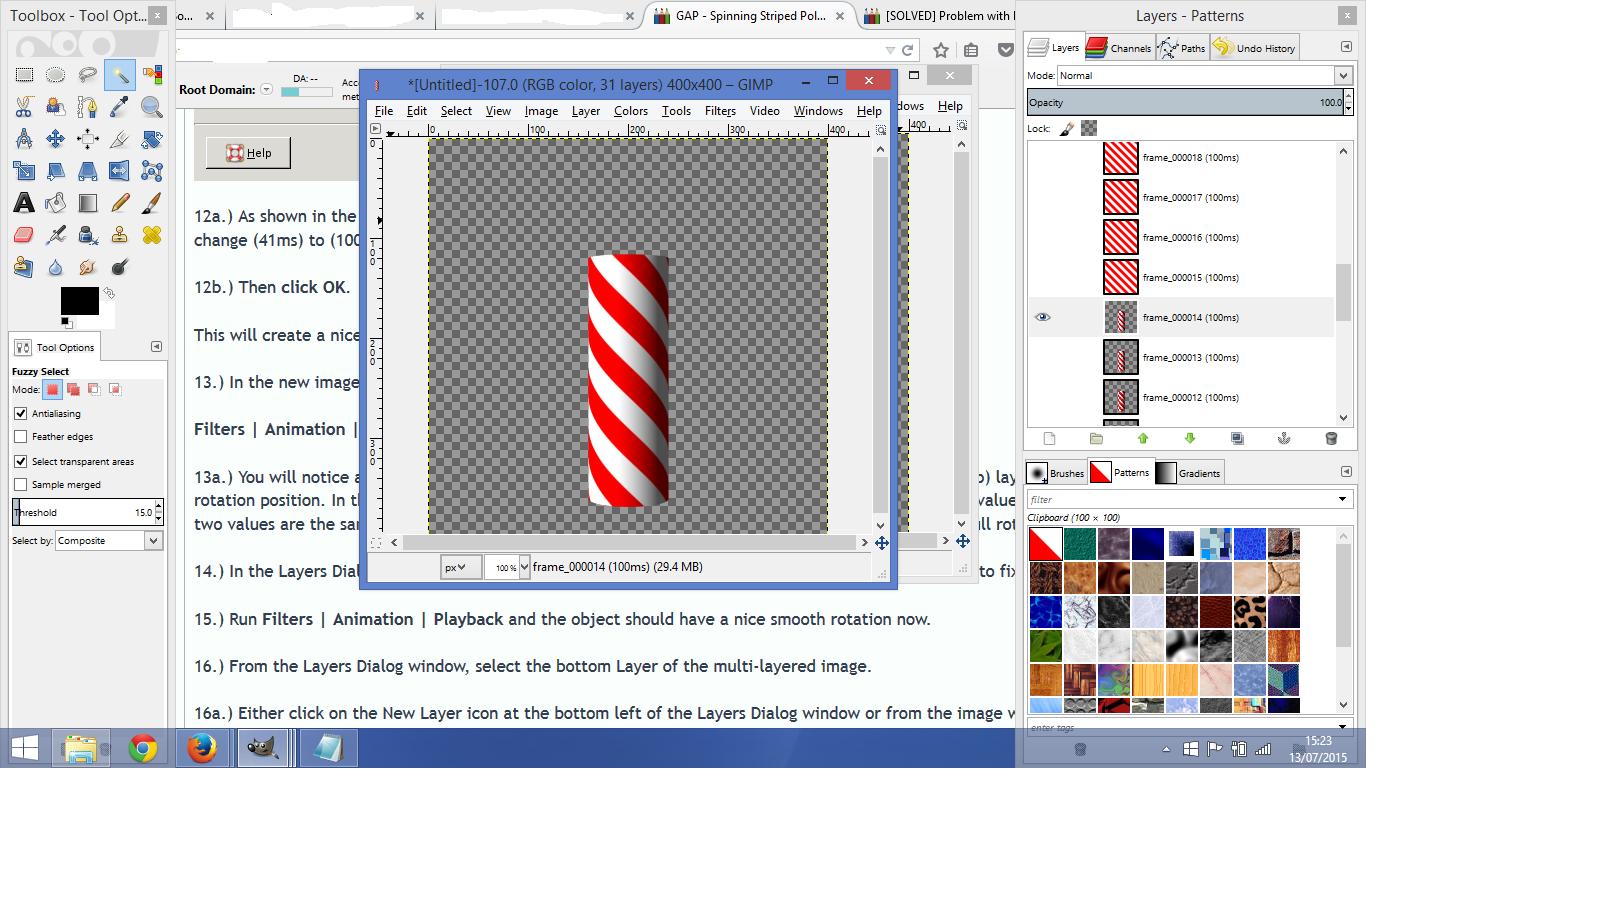Enable the Feather edges checkbox
Screen dimensions: 1600x899
point(21,436)
